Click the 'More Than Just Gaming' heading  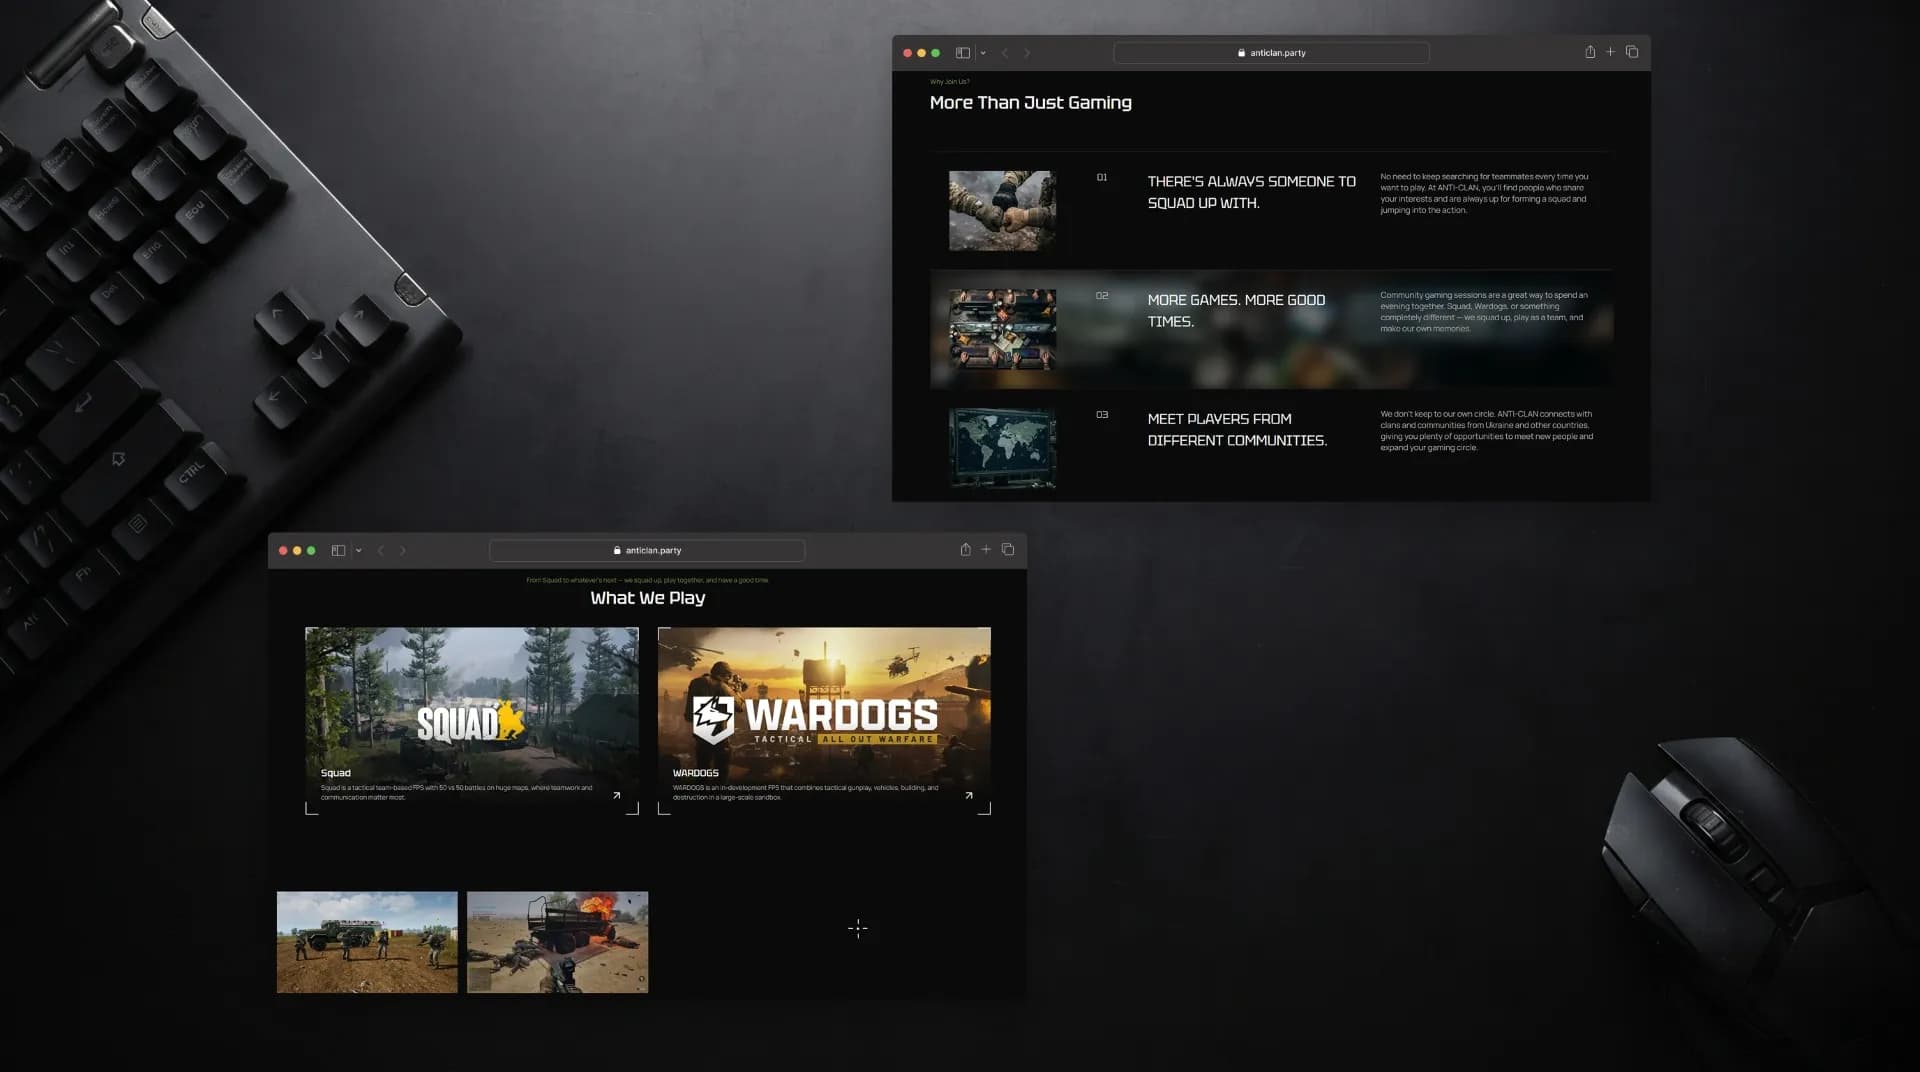1031,103
